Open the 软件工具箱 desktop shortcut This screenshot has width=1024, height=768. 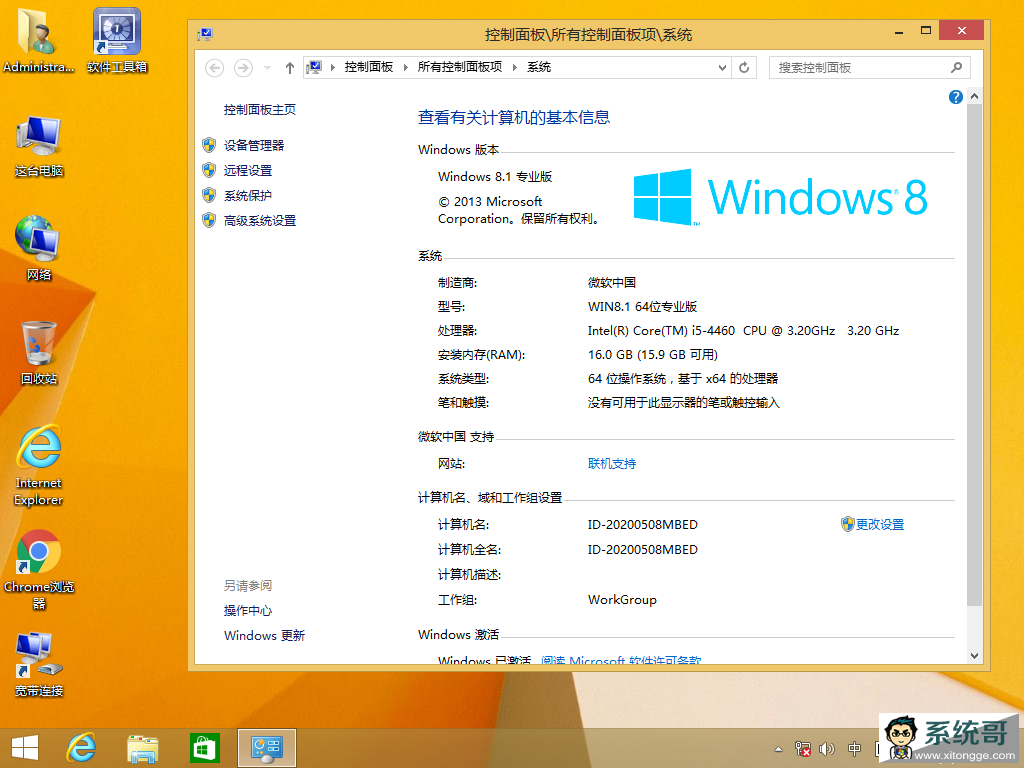[117, 39]
